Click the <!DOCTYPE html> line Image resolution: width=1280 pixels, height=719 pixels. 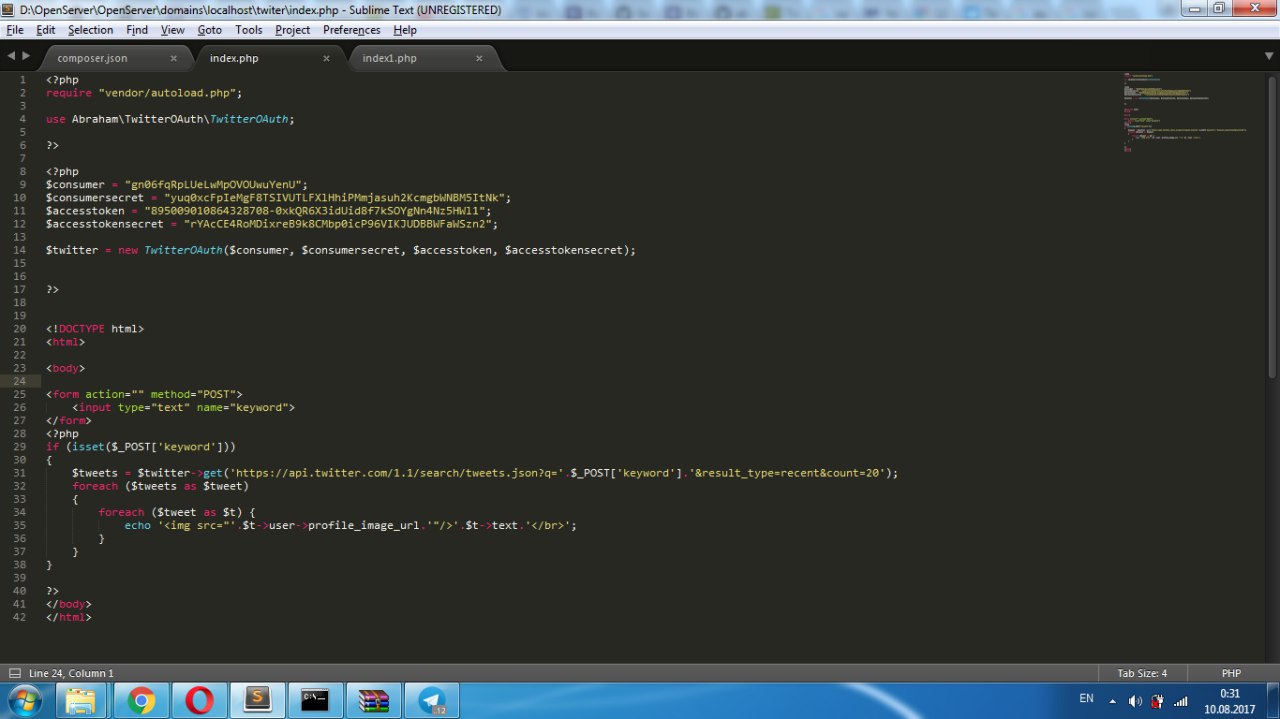(x=95, y=328)
